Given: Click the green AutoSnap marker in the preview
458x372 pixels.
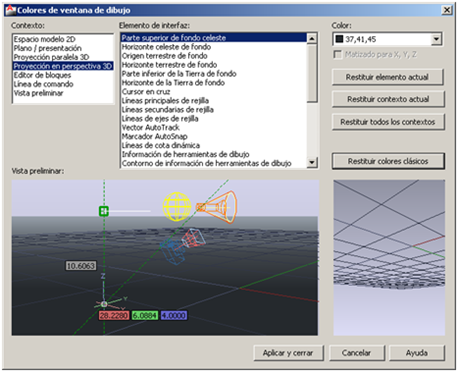Looking at the screenshot, I should [104, 211].
